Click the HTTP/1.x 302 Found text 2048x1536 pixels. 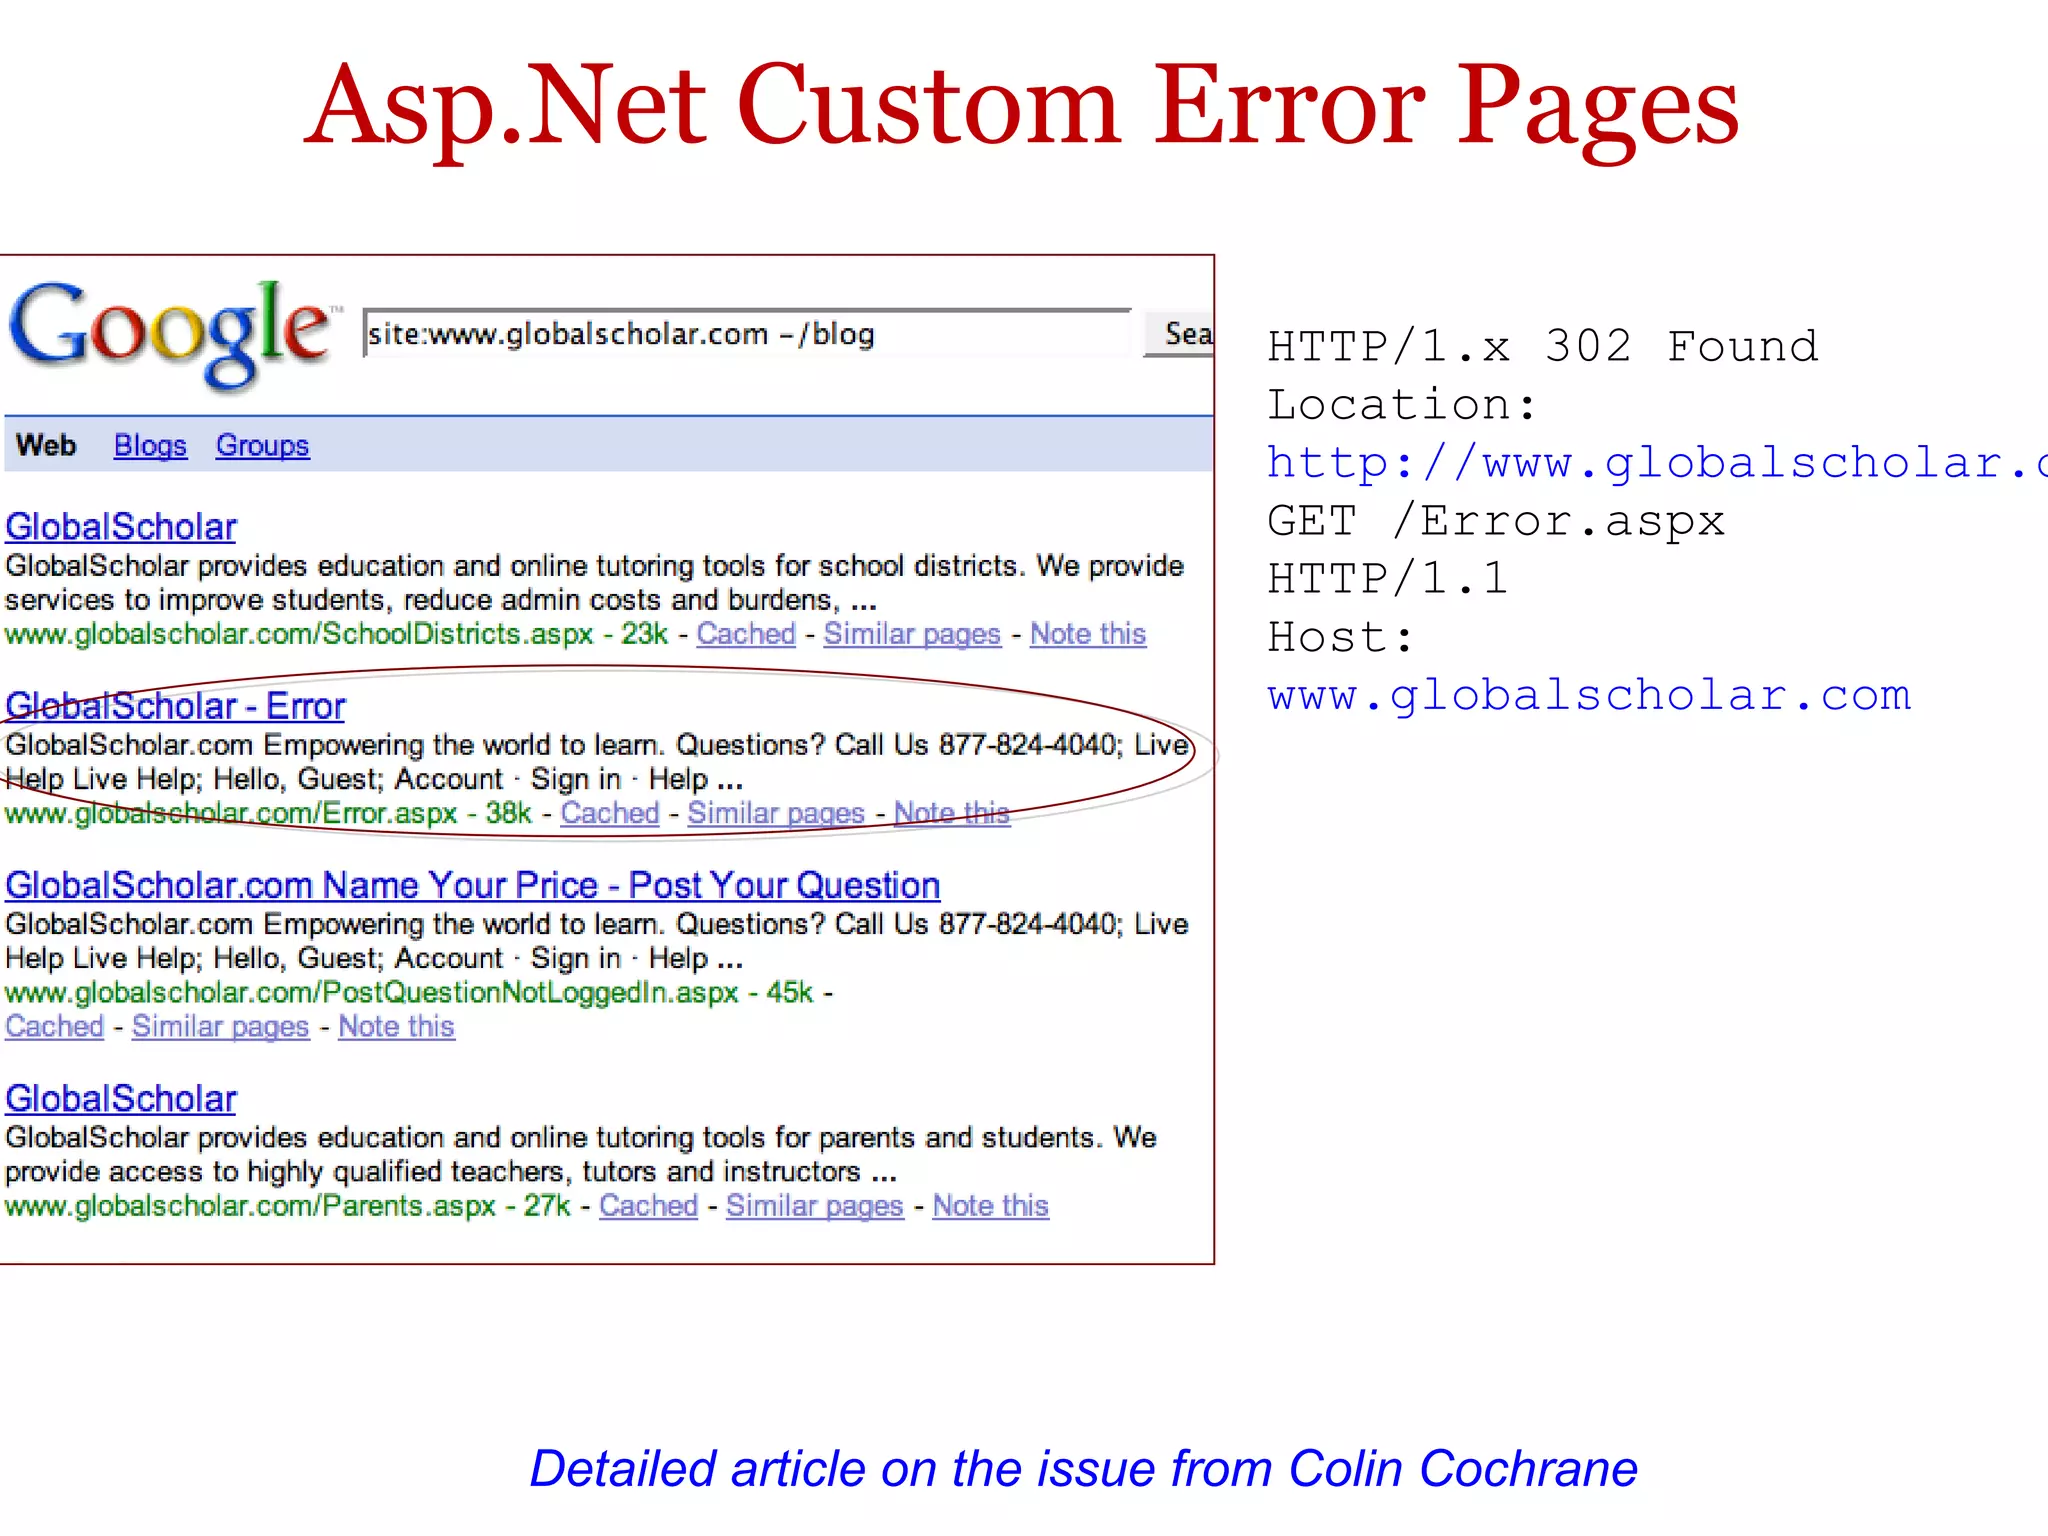(1543, 347)
